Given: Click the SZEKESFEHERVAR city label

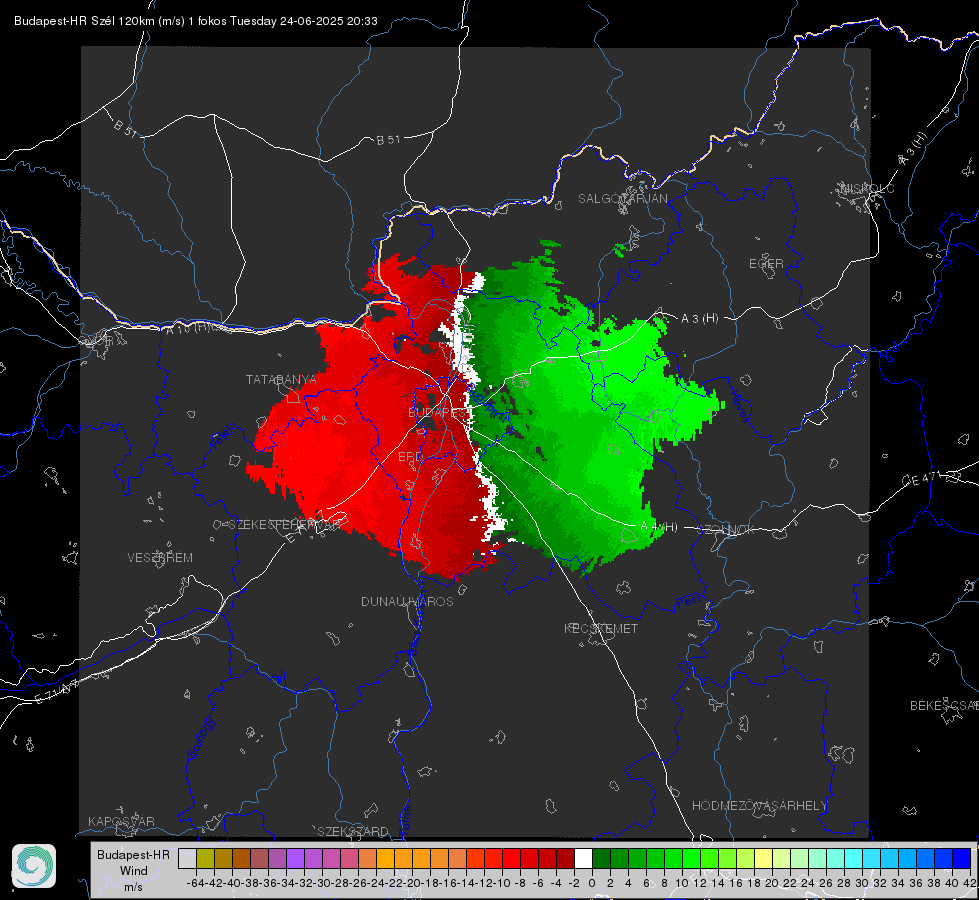Looking at the screenshot, I should pyautogui.click(x=284, y=525).
